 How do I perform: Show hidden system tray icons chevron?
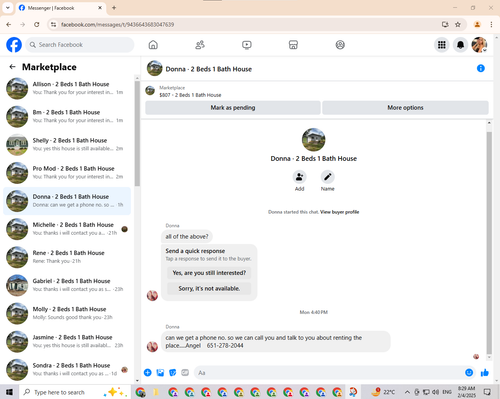point(407,392)
